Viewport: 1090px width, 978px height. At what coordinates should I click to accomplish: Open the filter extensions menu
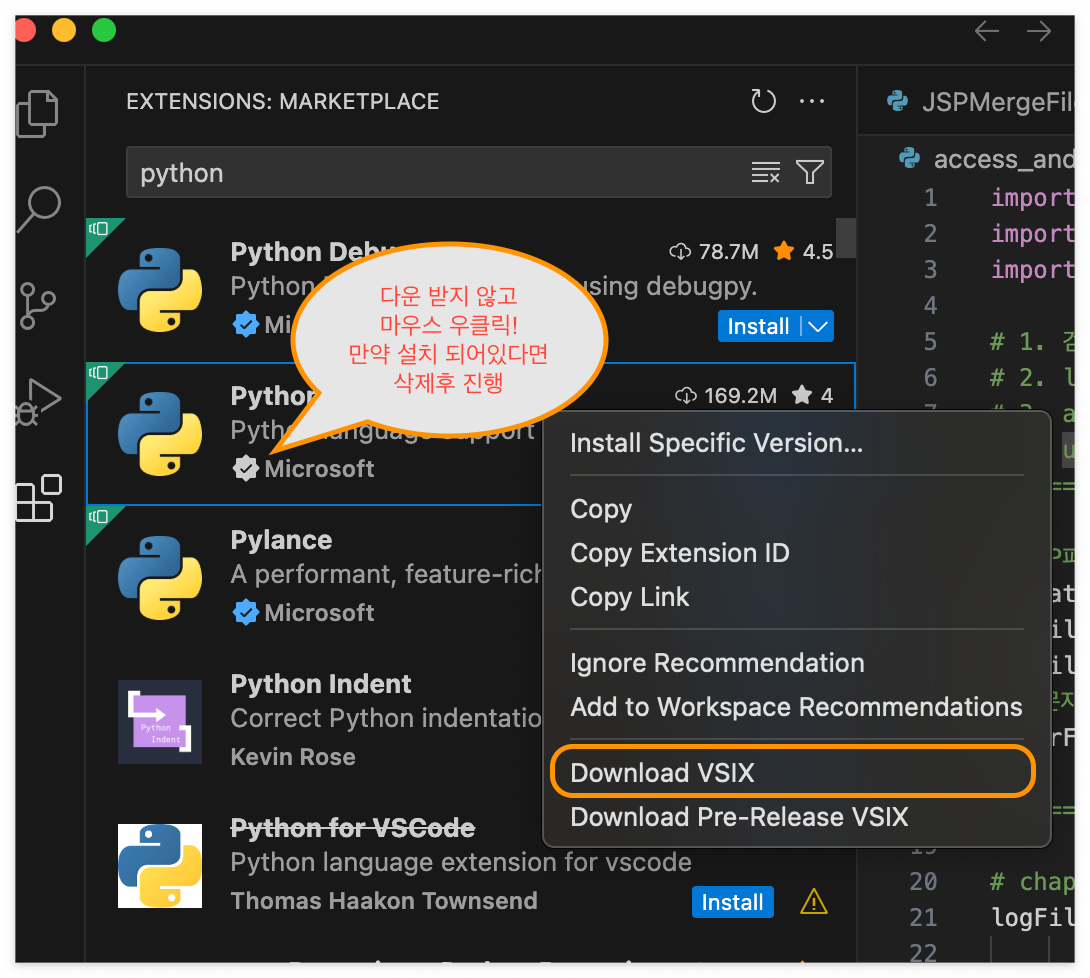[809, 172]
